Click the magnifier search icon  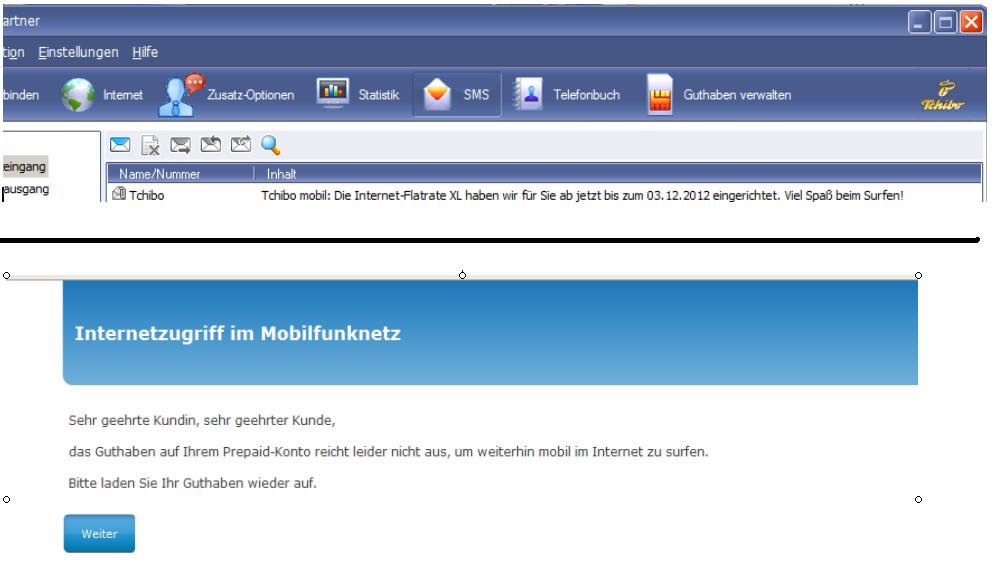tap(271, 145)
